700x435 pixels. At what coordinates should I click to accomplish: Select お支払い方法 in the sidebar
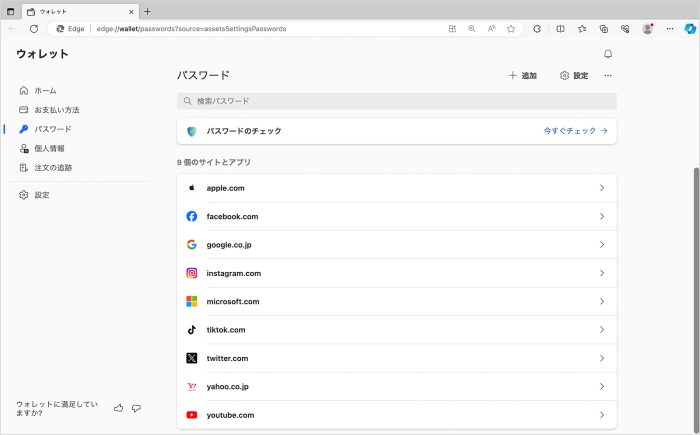(x=56, y=110)
